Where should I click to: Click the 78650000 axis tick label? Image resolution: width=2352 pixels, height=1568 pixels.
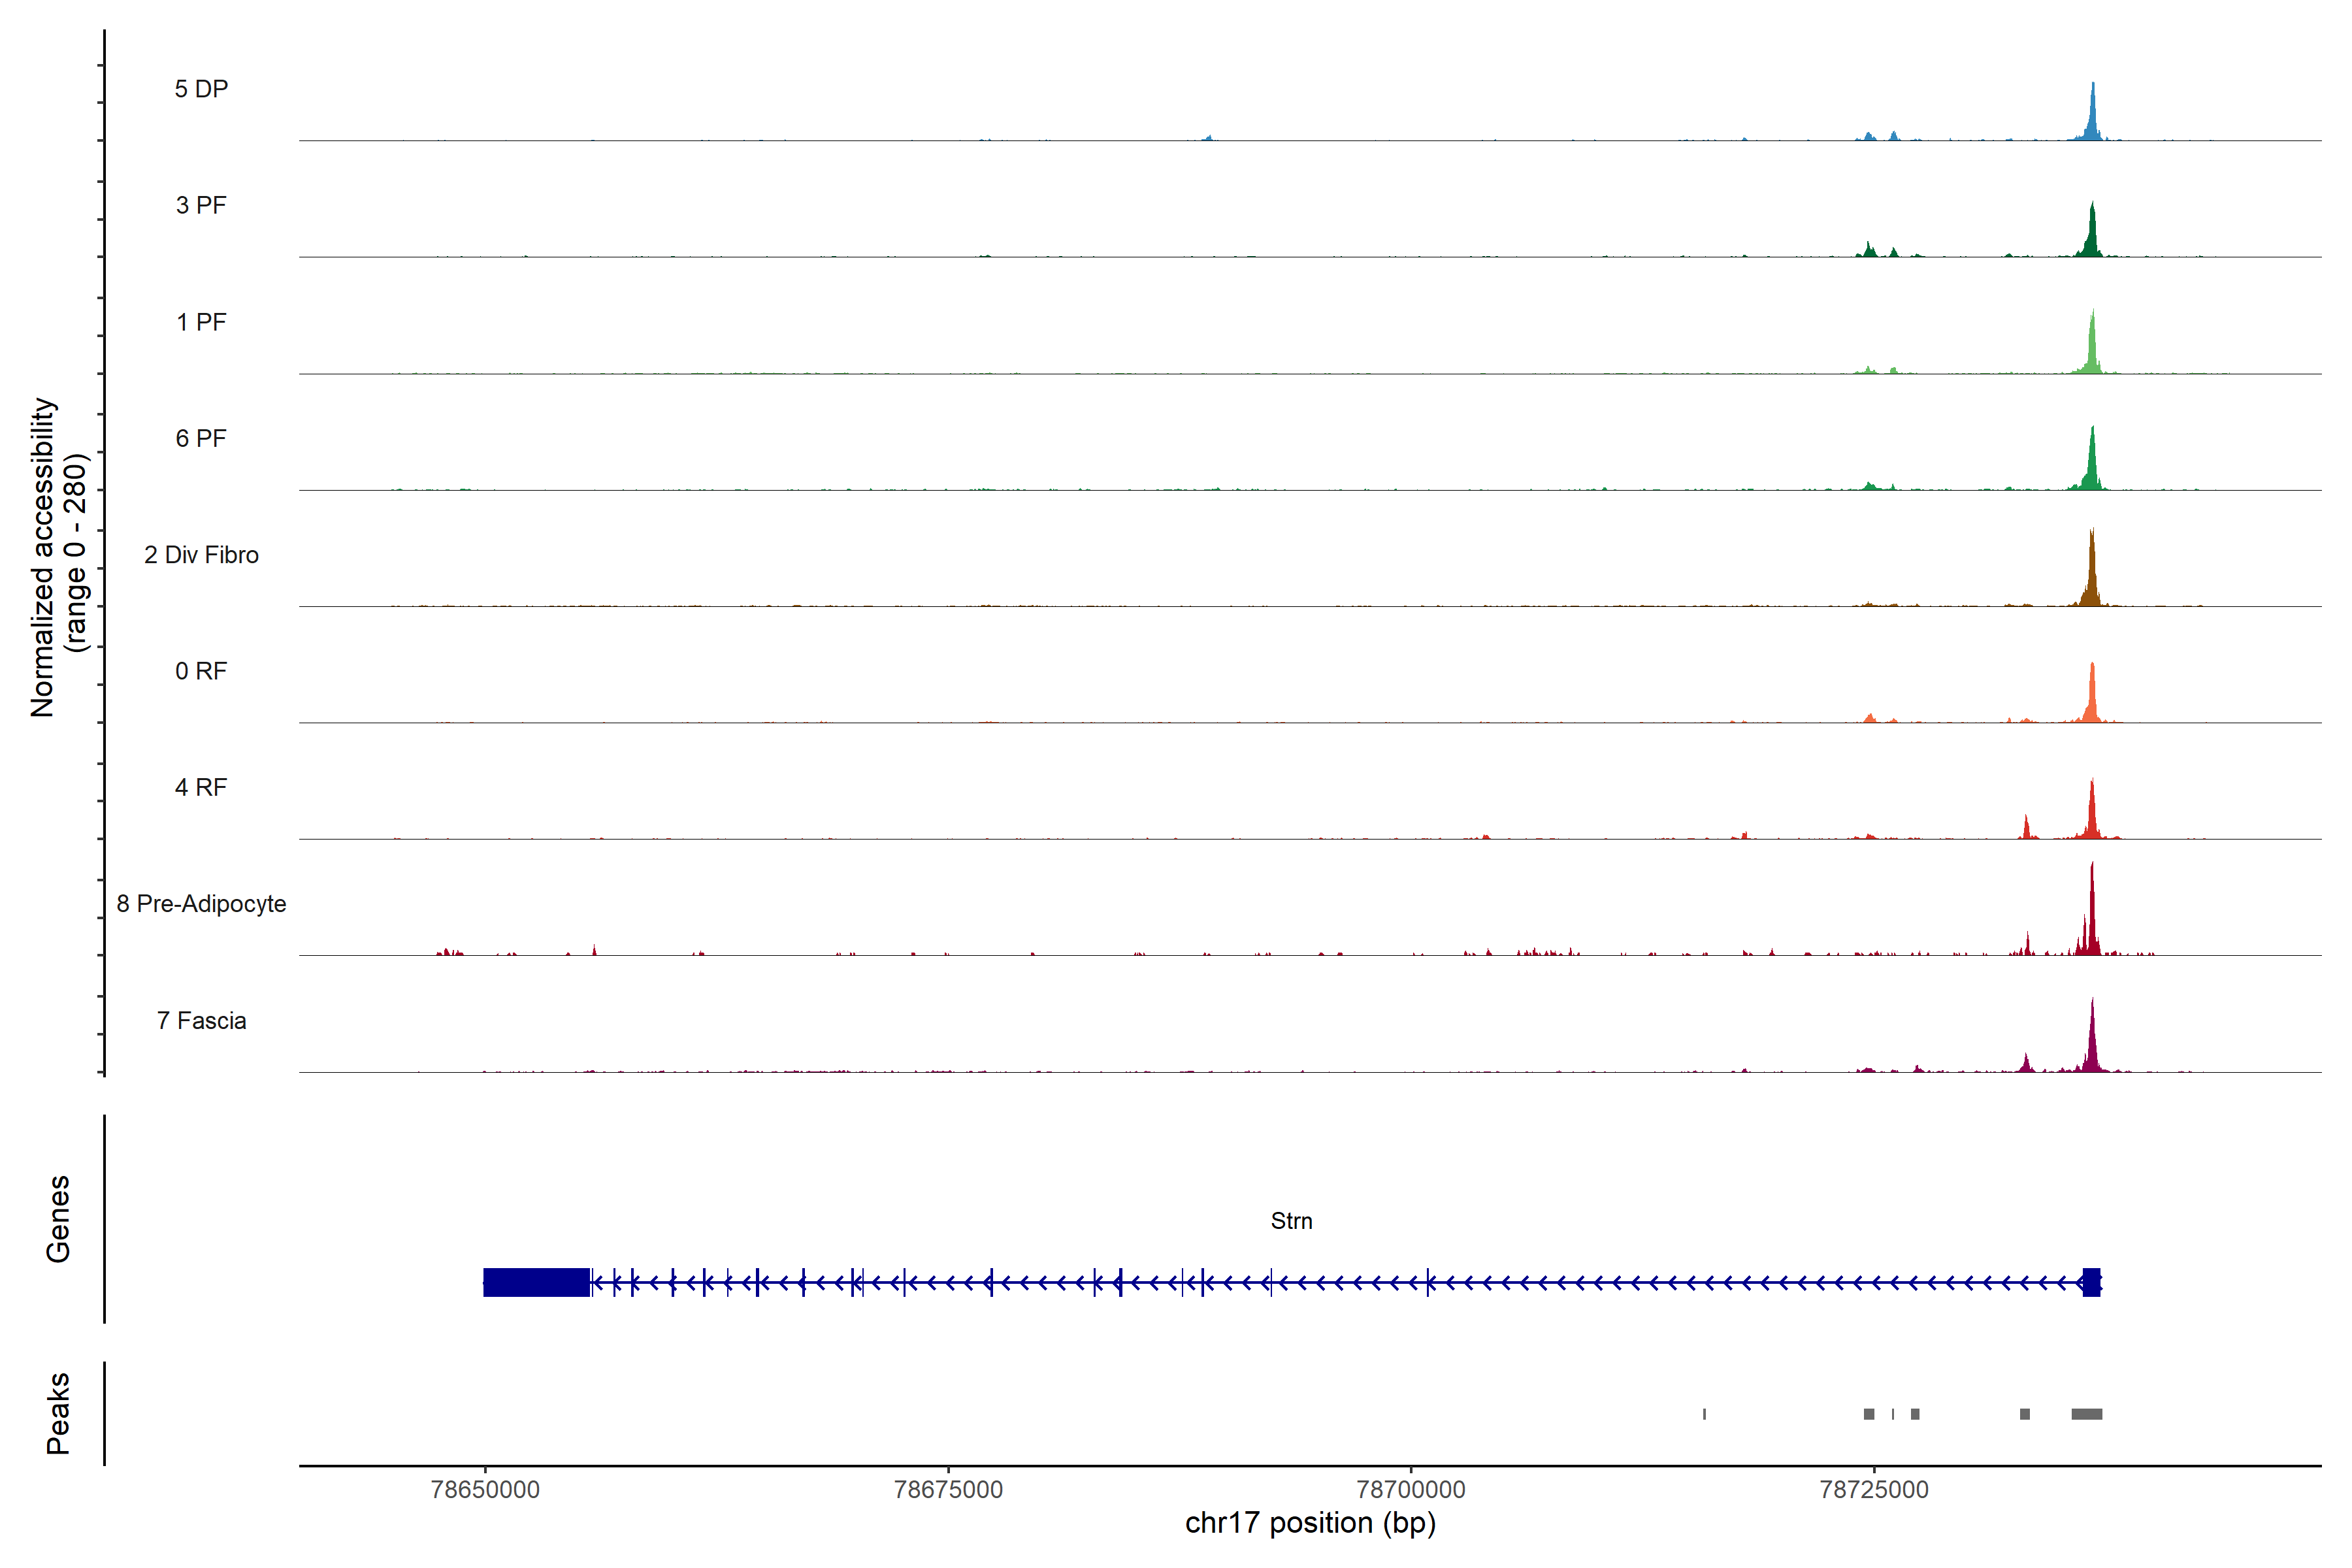coord(485,1489)
